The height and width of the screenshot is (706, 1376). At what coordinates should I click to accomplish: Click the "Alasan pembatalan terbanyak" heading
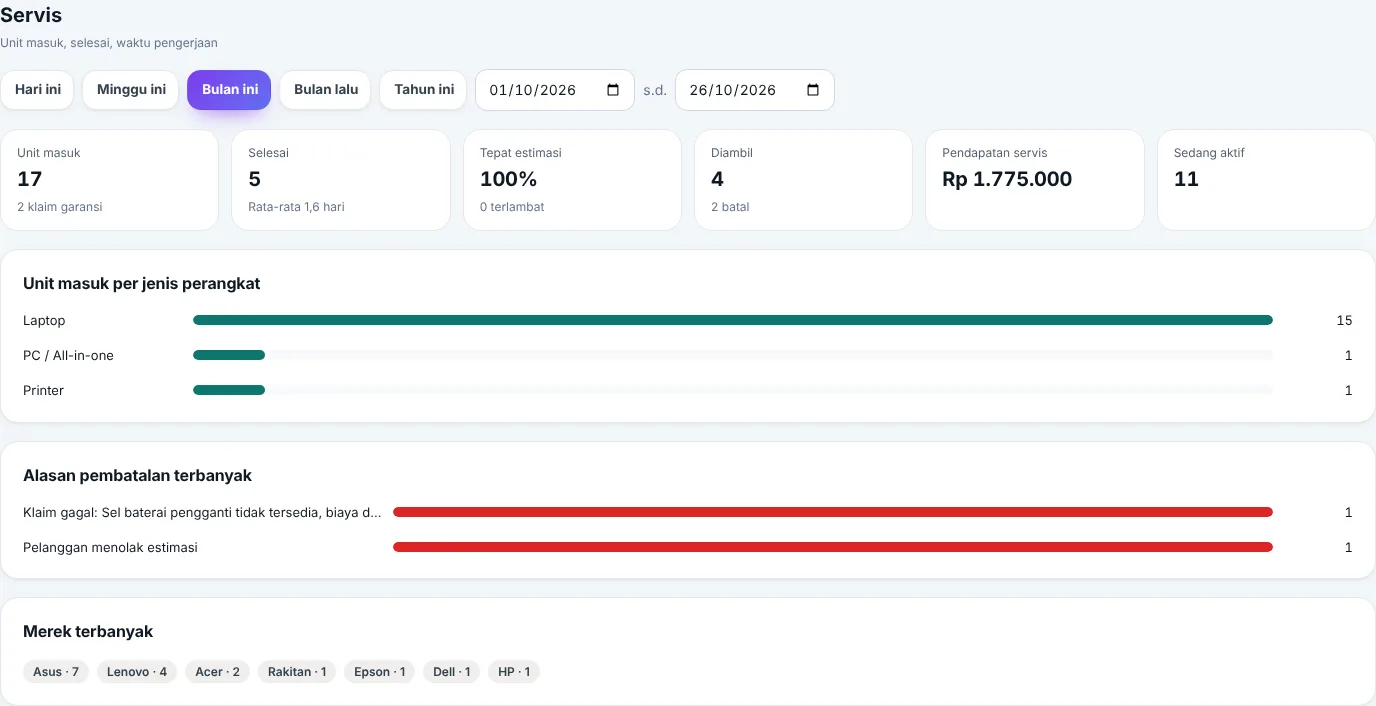[x=137, y=476]
